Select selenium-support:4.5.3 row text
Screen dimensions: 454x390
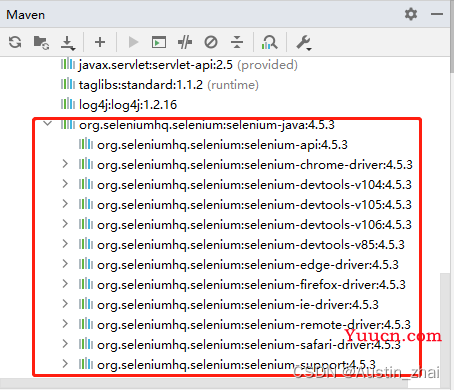(x=236, y=365)
